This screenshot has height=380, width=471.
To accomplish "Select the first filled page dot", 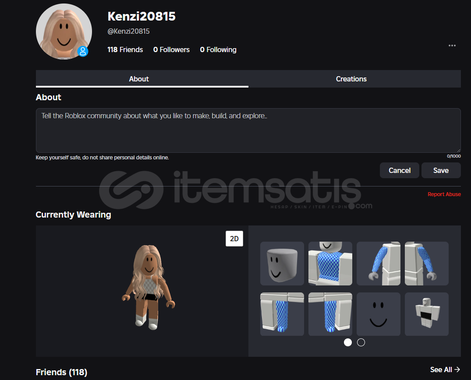I will 348,342.
